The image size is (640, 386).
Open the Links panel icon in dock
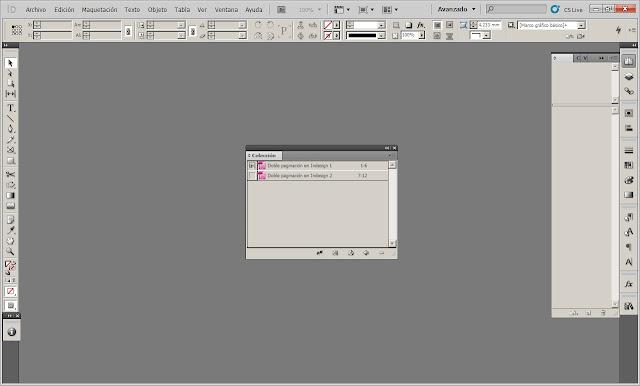coord(629,91)
